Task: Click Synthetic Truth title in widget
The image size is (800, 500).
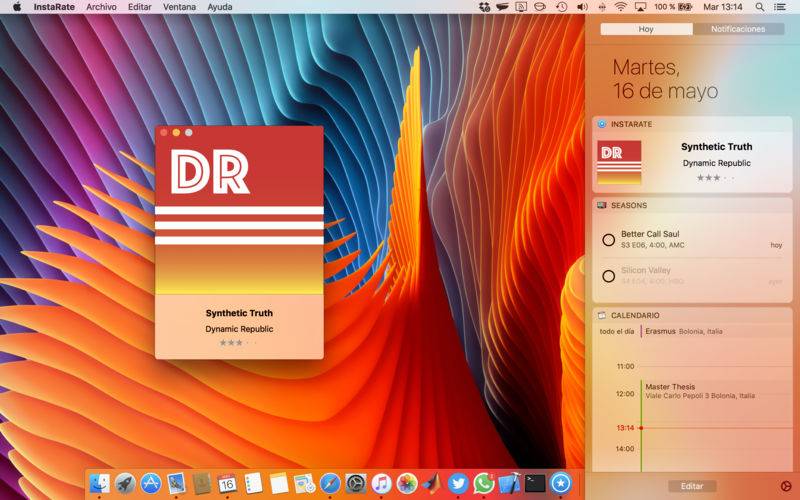Action: point(716,147)
